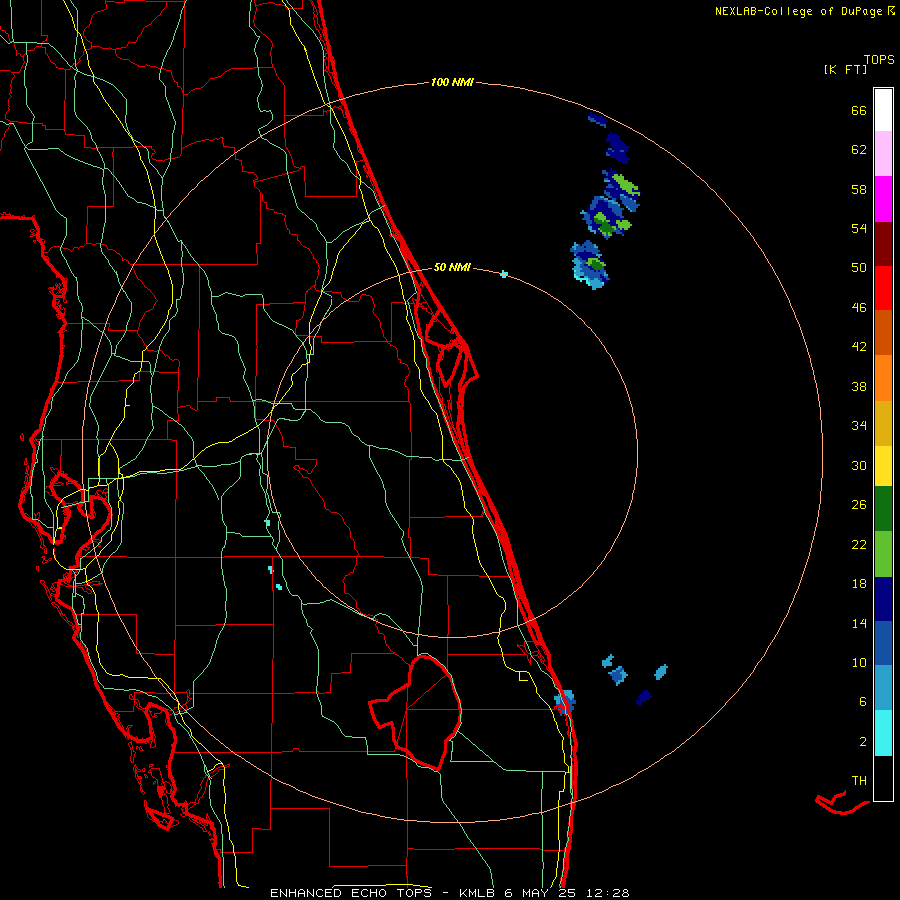The image size is (900, 900).
Task: Click the dark red 54 kft swatch
Action: [x=883, y=245]
